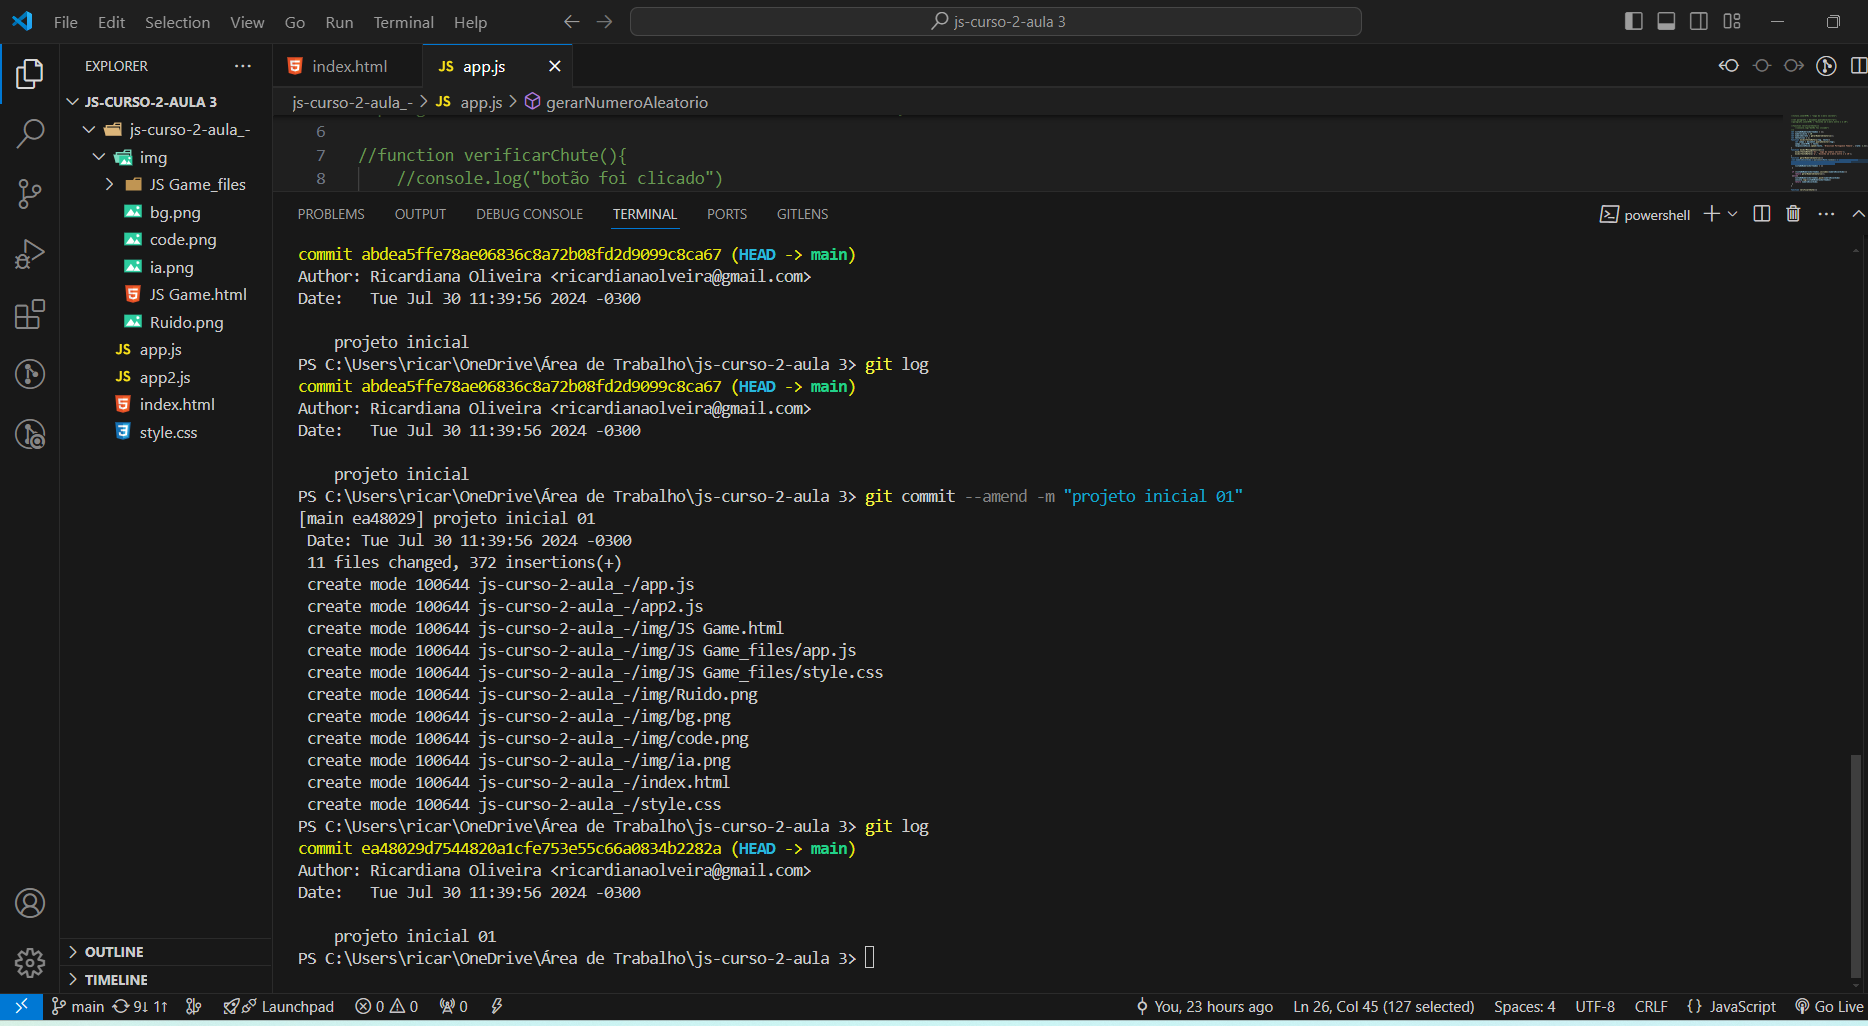Open the Run and Debug view

(x=30, y=254)
